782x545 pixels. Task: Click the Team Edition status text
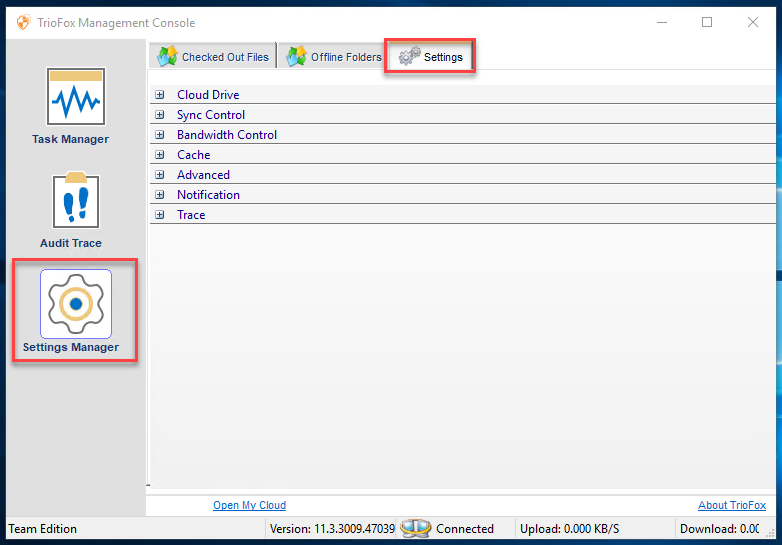[x=42, y=529]
